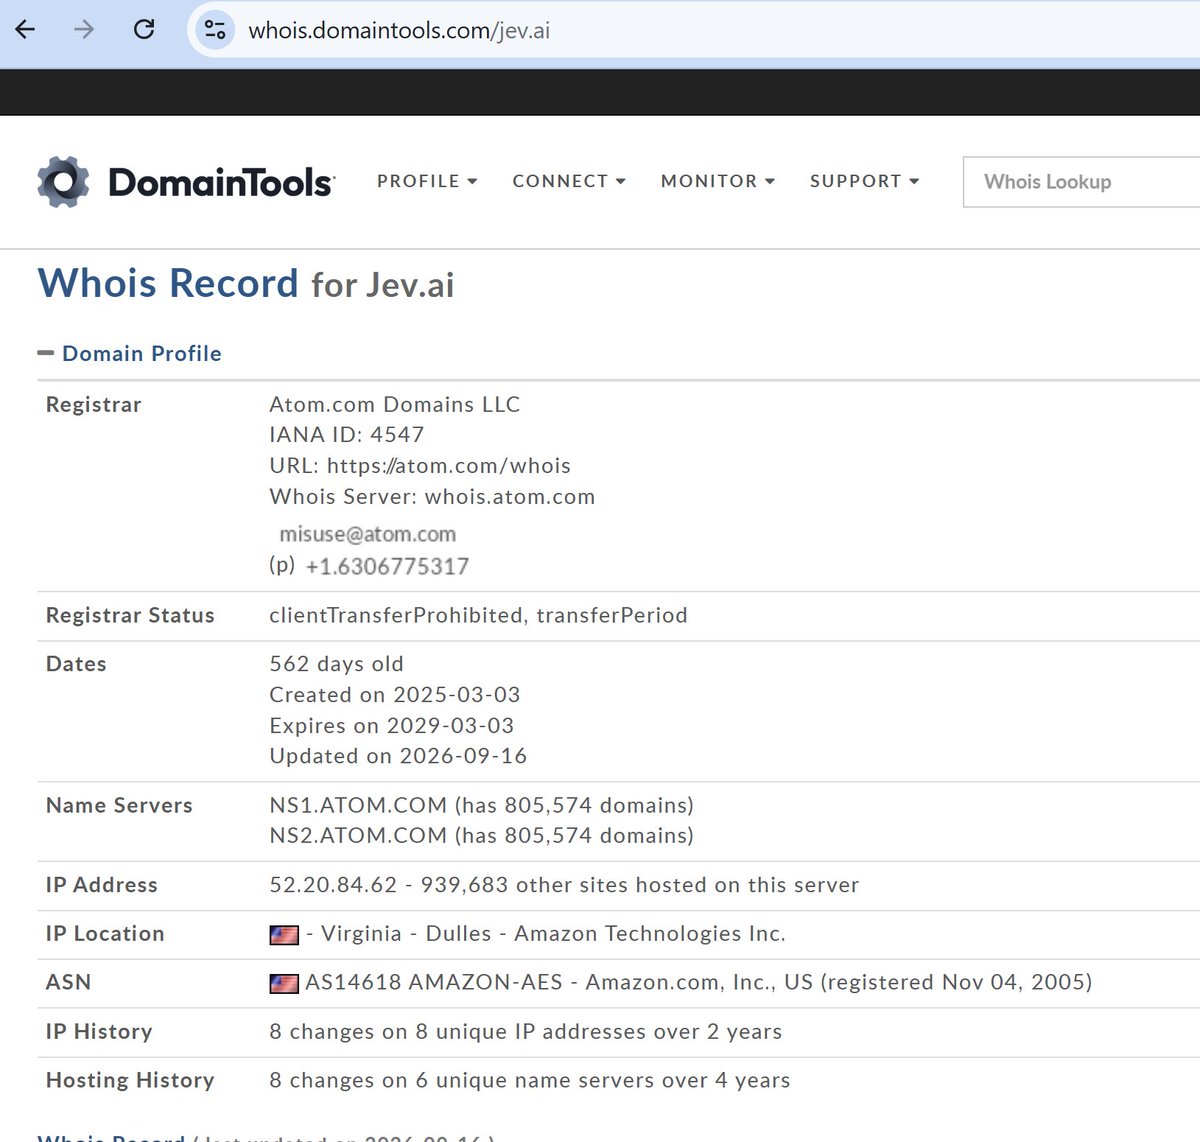
Task: Focus the Whois Lookup search field
Action: point(1081,182)
